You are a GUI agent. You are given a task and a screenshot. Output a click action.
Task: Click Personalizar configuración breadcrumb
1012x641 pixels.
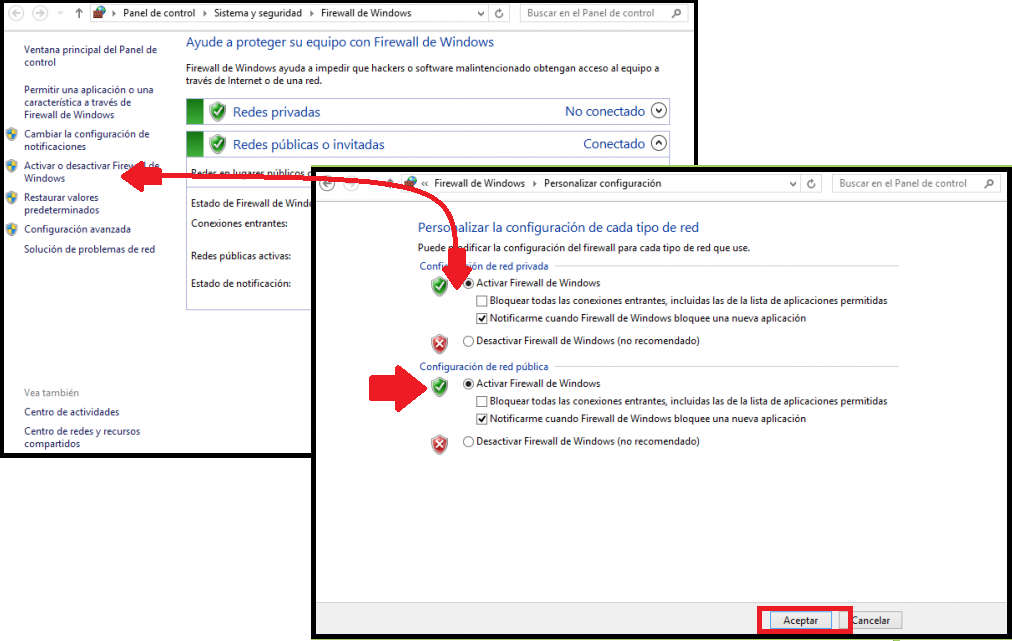(602, 183)
